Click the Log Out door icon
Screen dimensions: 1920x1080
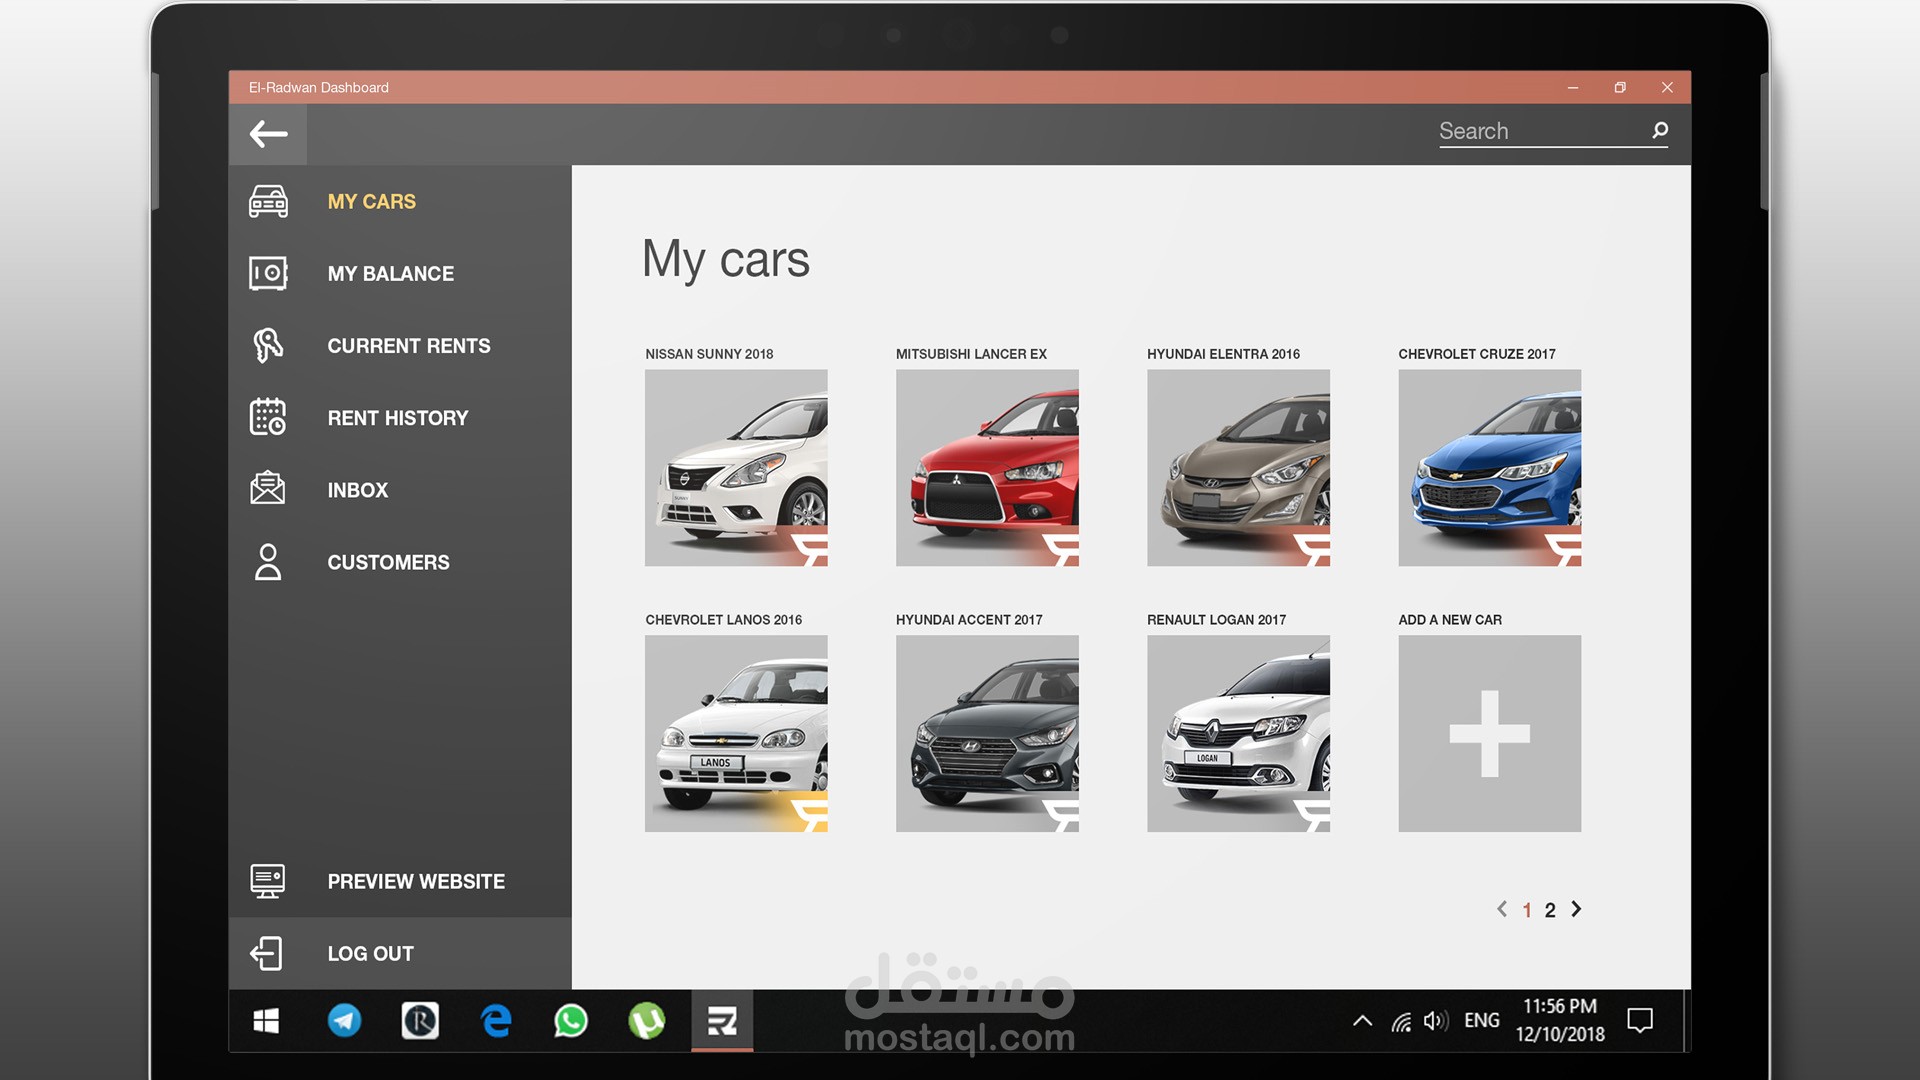pos(268,953)
